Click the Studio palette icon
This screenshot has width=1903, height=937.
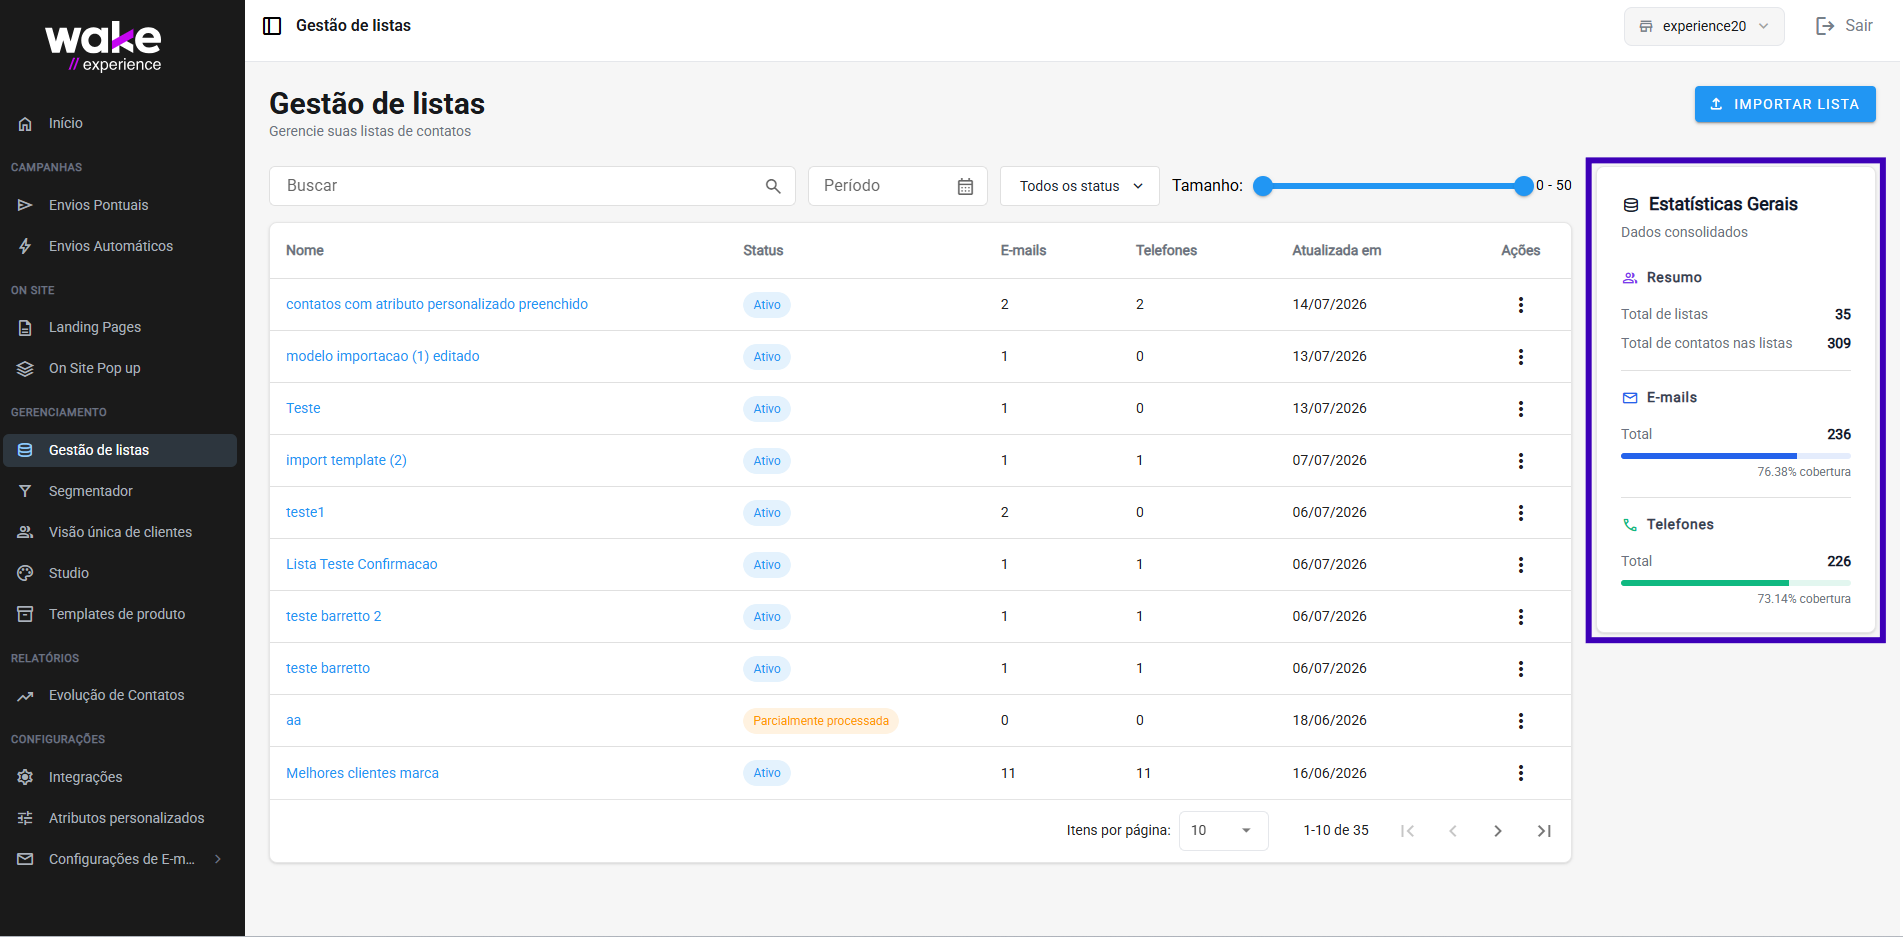click(x=25, y=574)
